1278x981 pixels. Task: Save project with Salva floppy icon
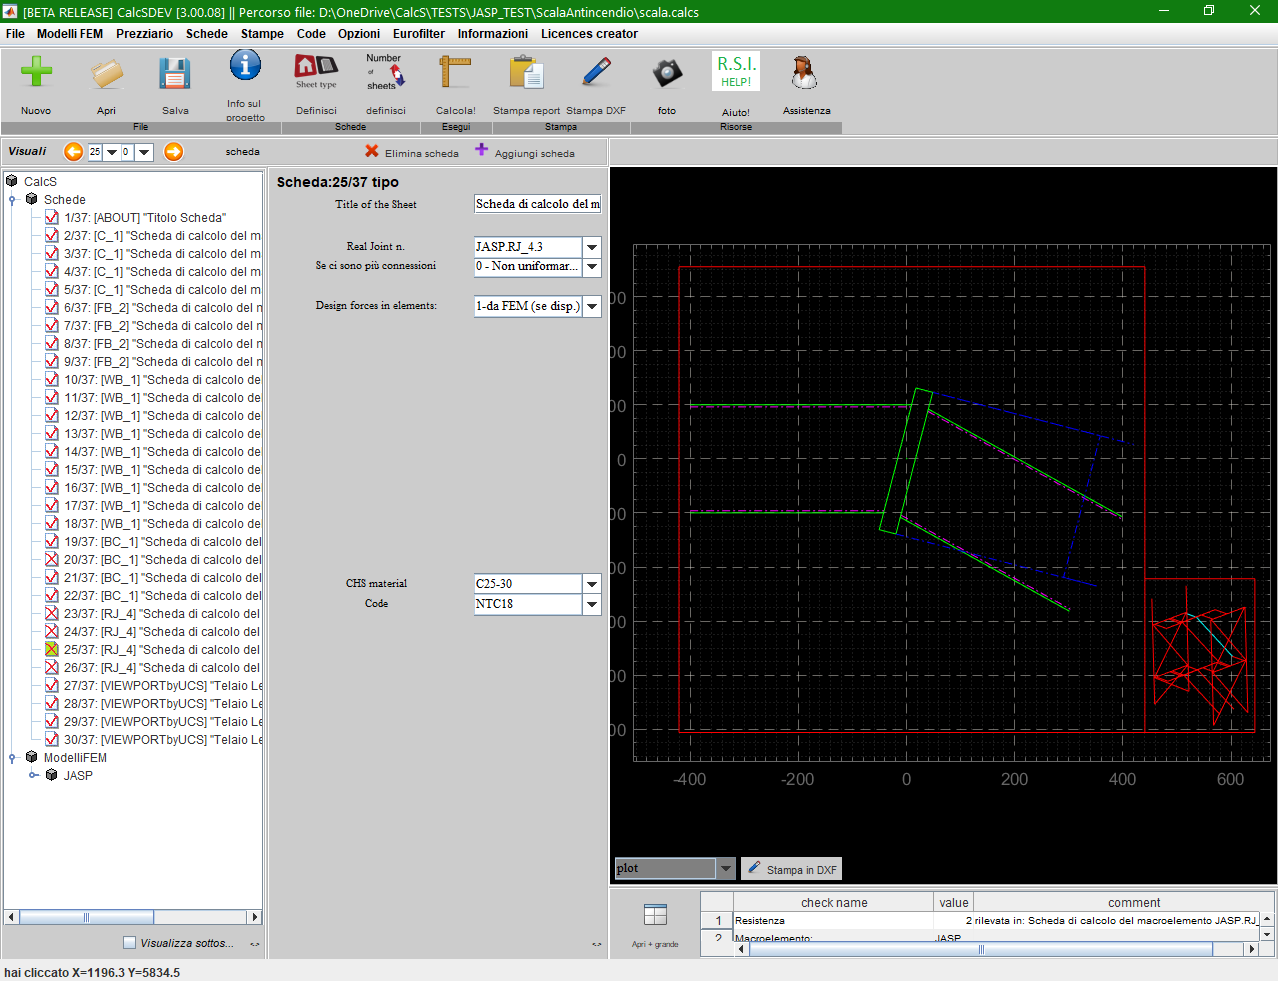click(x=175, y=73)
